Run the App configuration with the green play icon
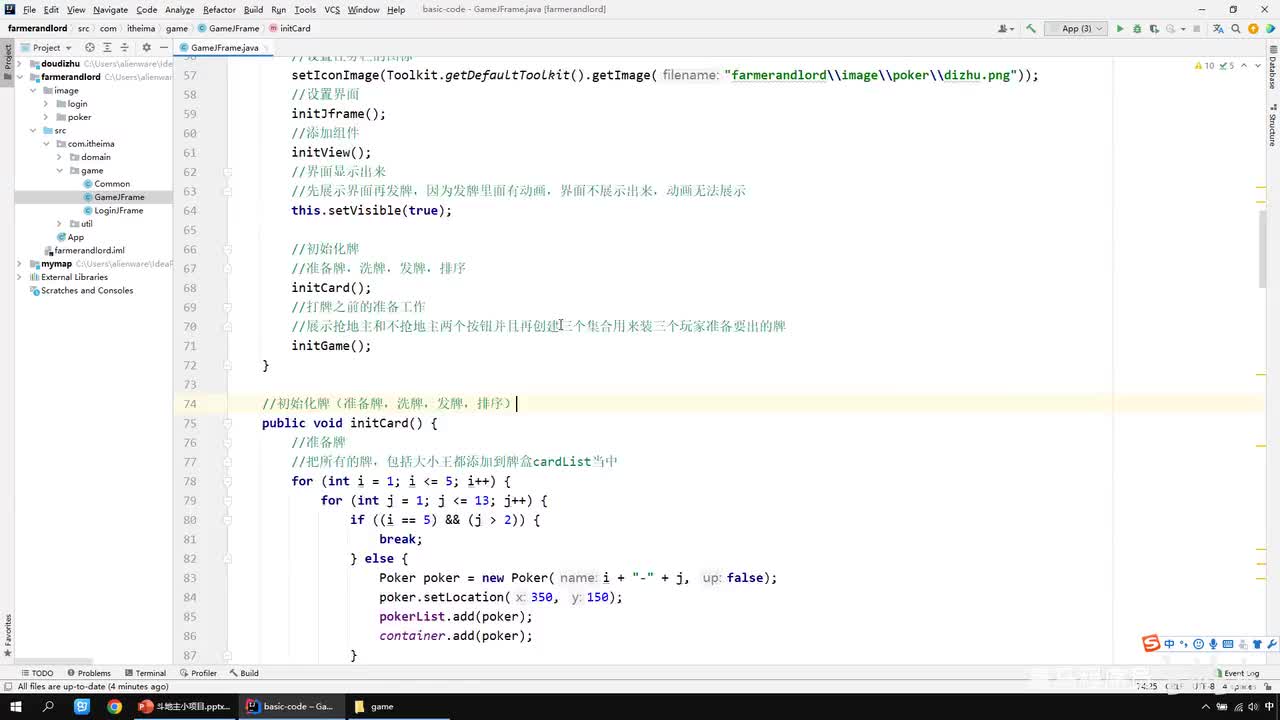The width and height of the screenshot is (1280, 720). 1120,29
